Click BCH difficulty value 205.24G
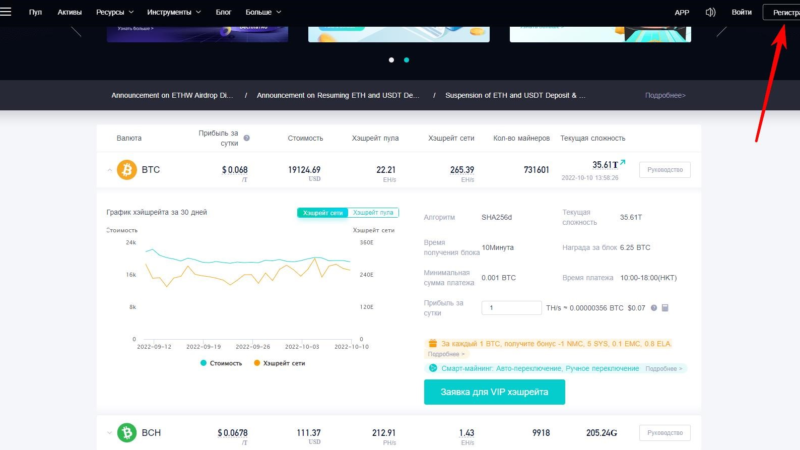This screenshot has width=800, height=450. tap(601, 433)
